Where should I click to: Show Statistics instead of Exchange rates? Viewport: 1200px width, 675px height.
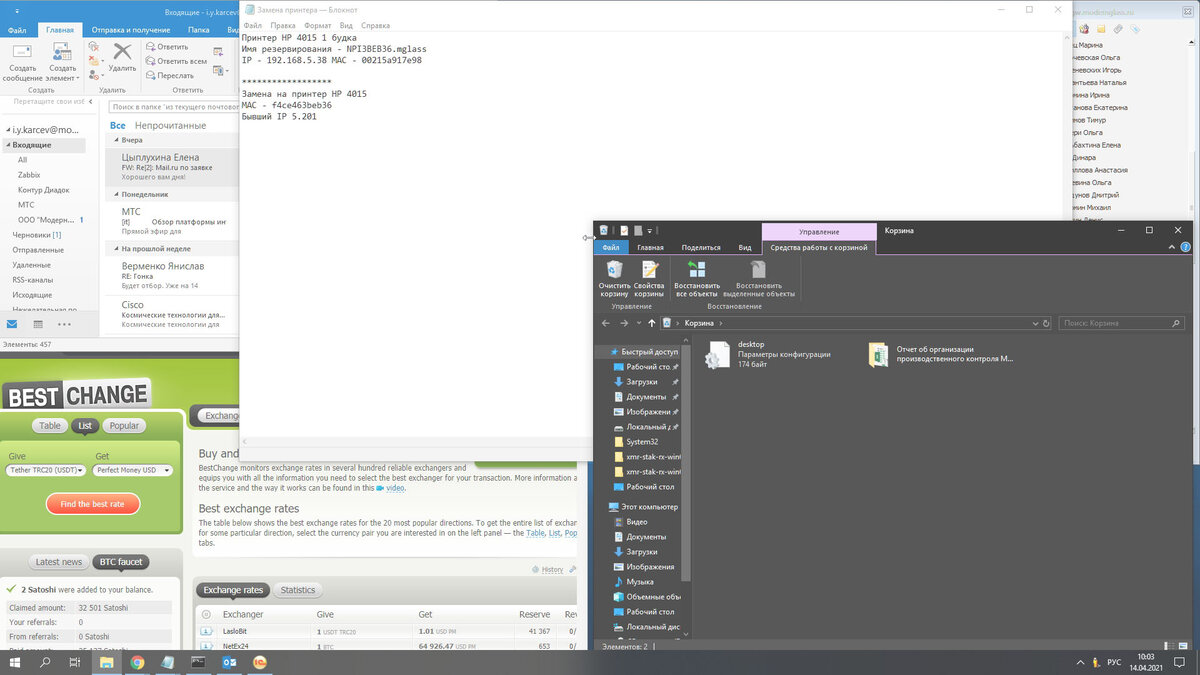pyautogui.click(x=298, y=590)
